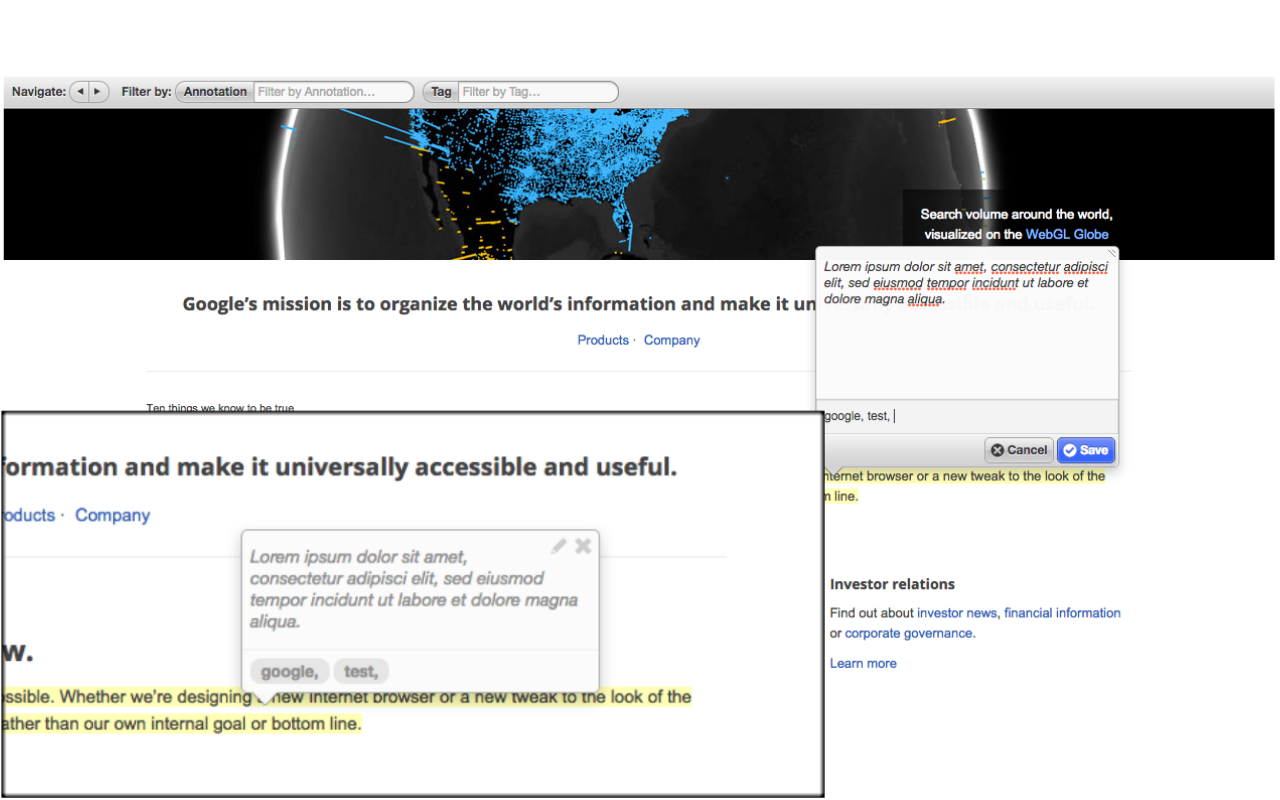Viewport: 1280px width, 800px height.
Task: Grab the resize handle corner of the editor
Action: [1112, 254]
